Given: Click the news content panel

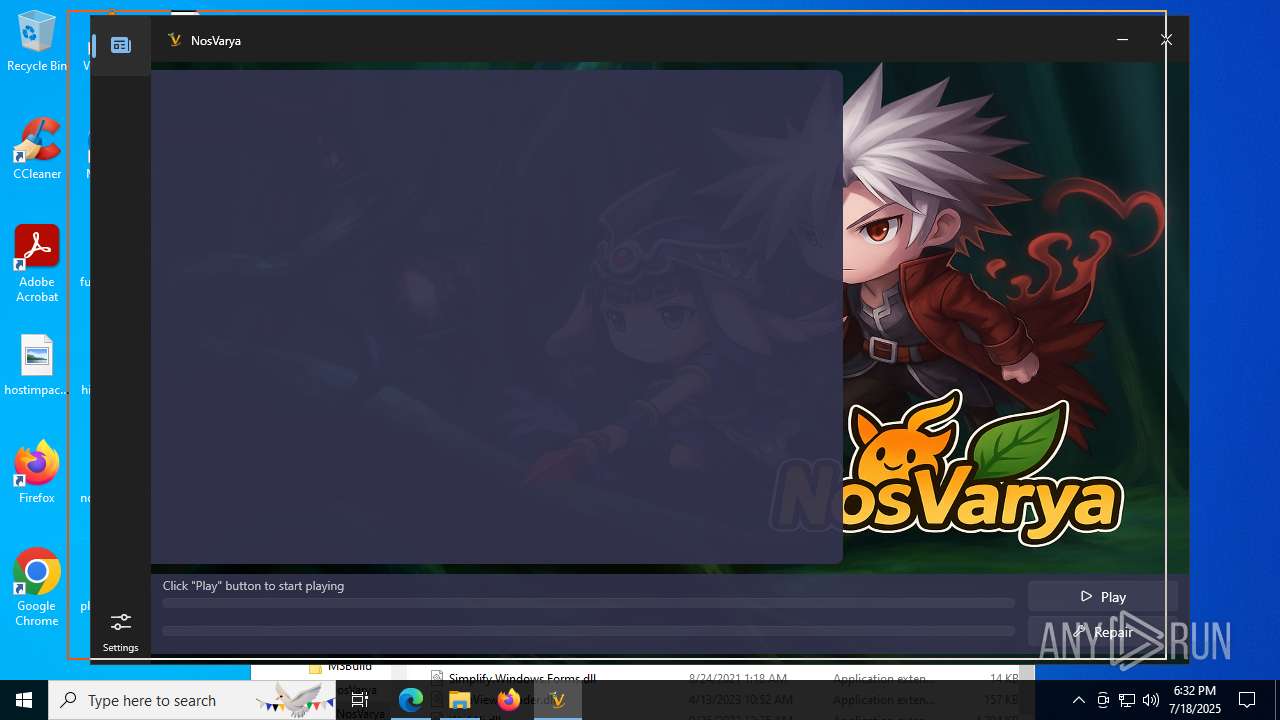Looking at the screenshot, I should [x=497, y=317].
